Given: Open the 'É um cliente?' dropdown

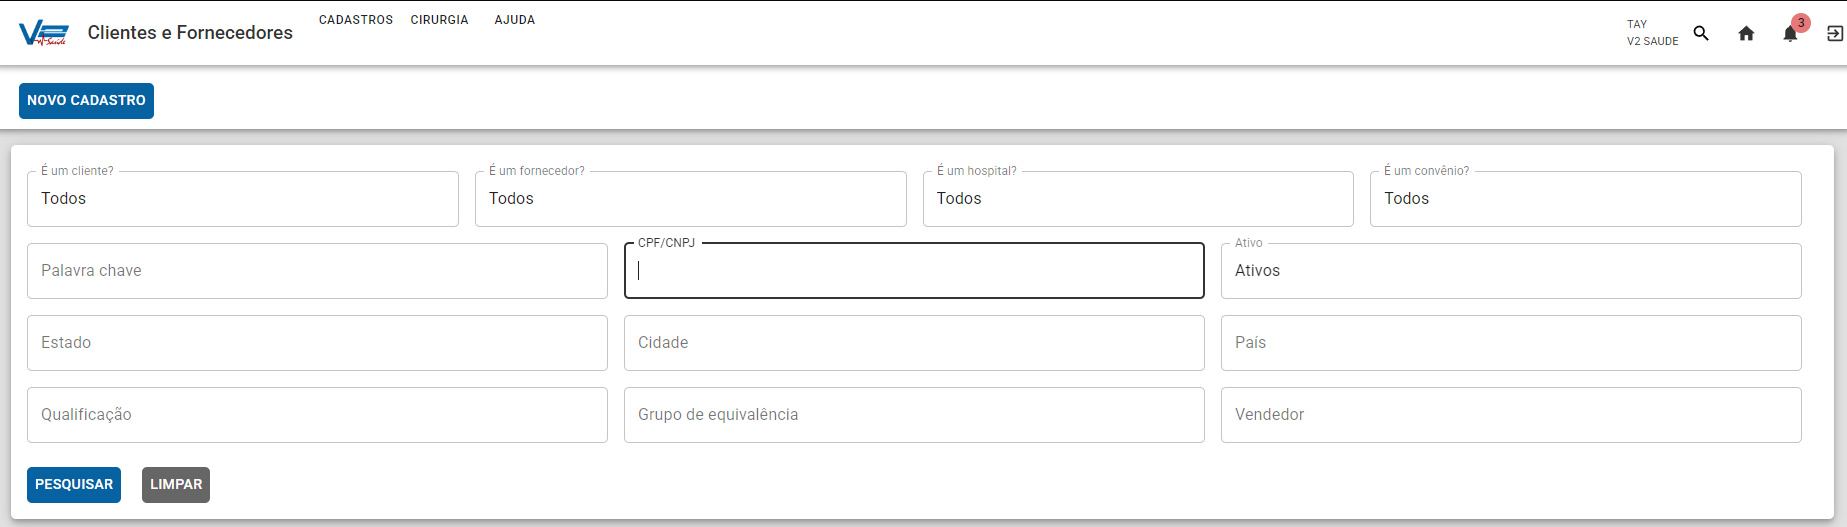Looking at the screenshot, I should pyautogui.click(x=243, y=199).
